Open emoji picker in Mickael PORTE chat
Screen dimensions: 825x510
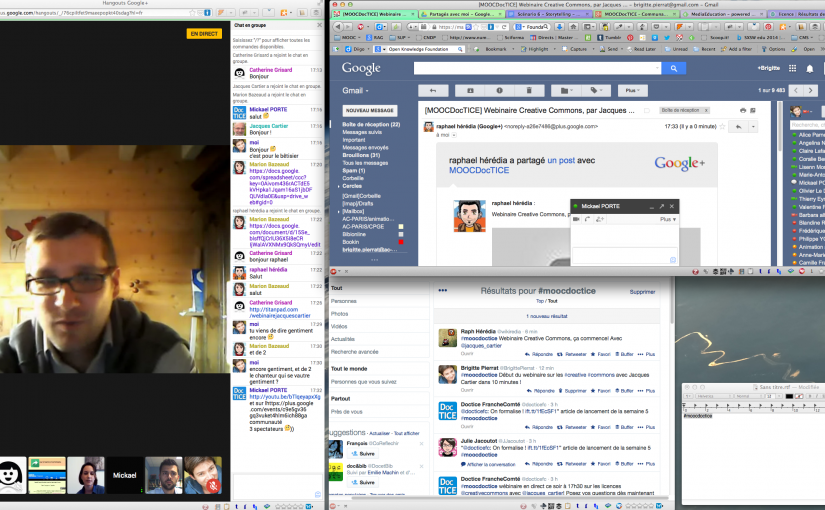[672, 259]
